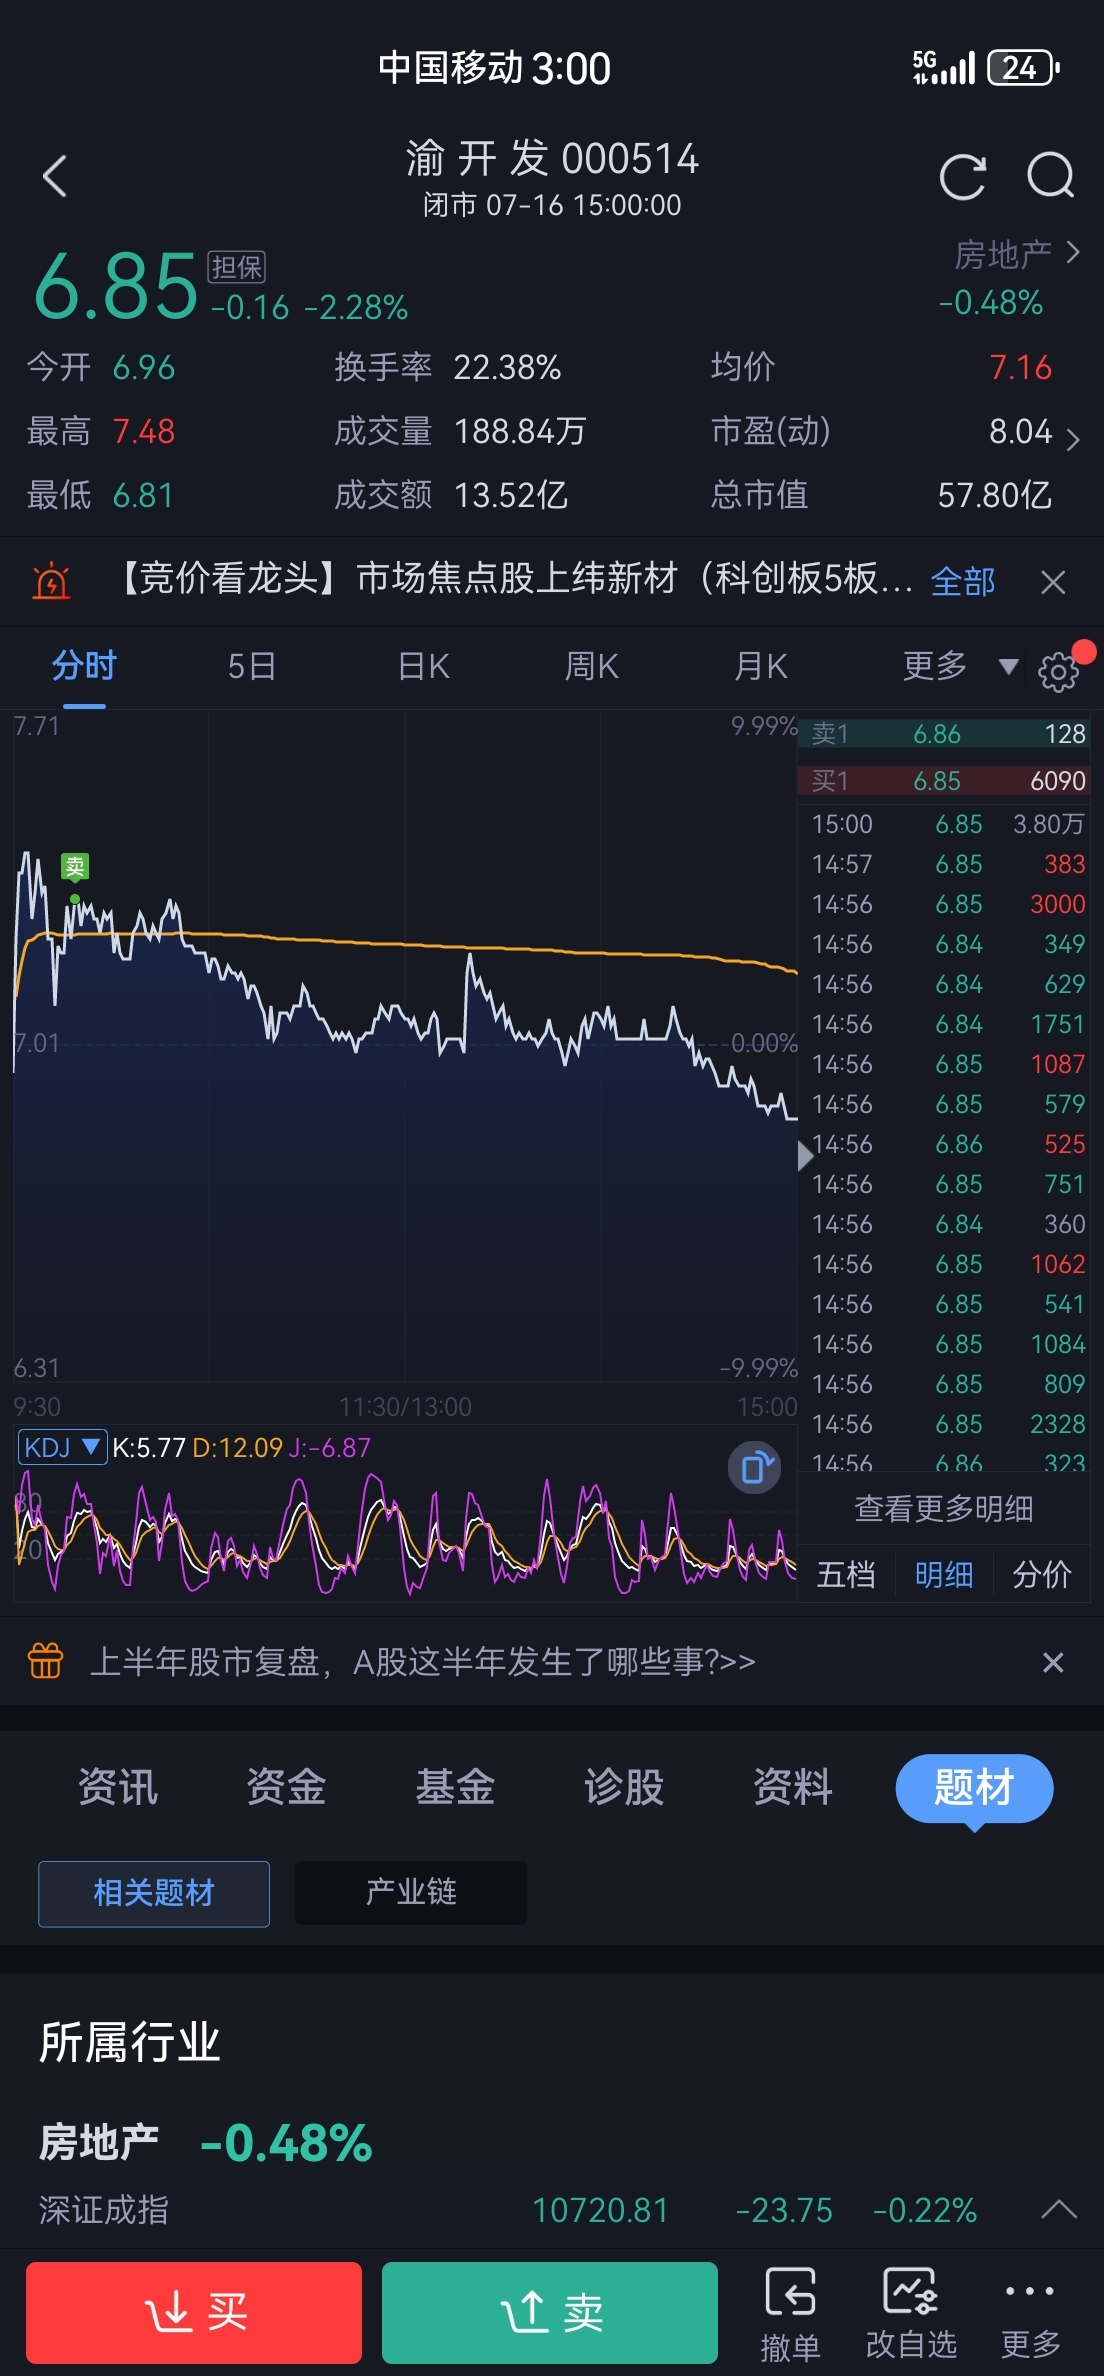The width and height of the screenshot is (1104, 2376).
Task: Tap the 买1 6.85 bid row
Action: 944,781
